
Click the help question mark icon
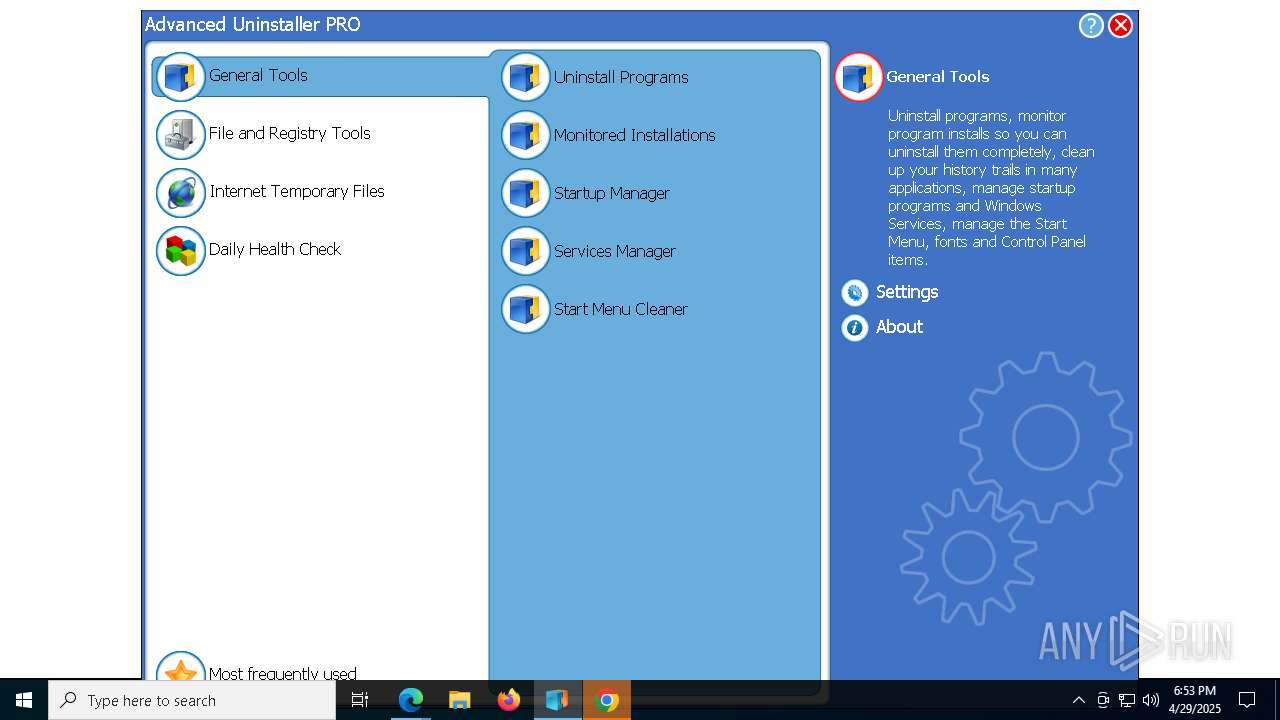coord(1091,26)
